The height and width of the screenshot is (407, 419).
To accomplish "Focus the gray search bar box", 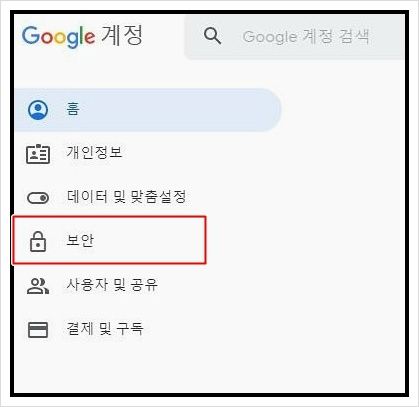I will (x=295, y=37).
